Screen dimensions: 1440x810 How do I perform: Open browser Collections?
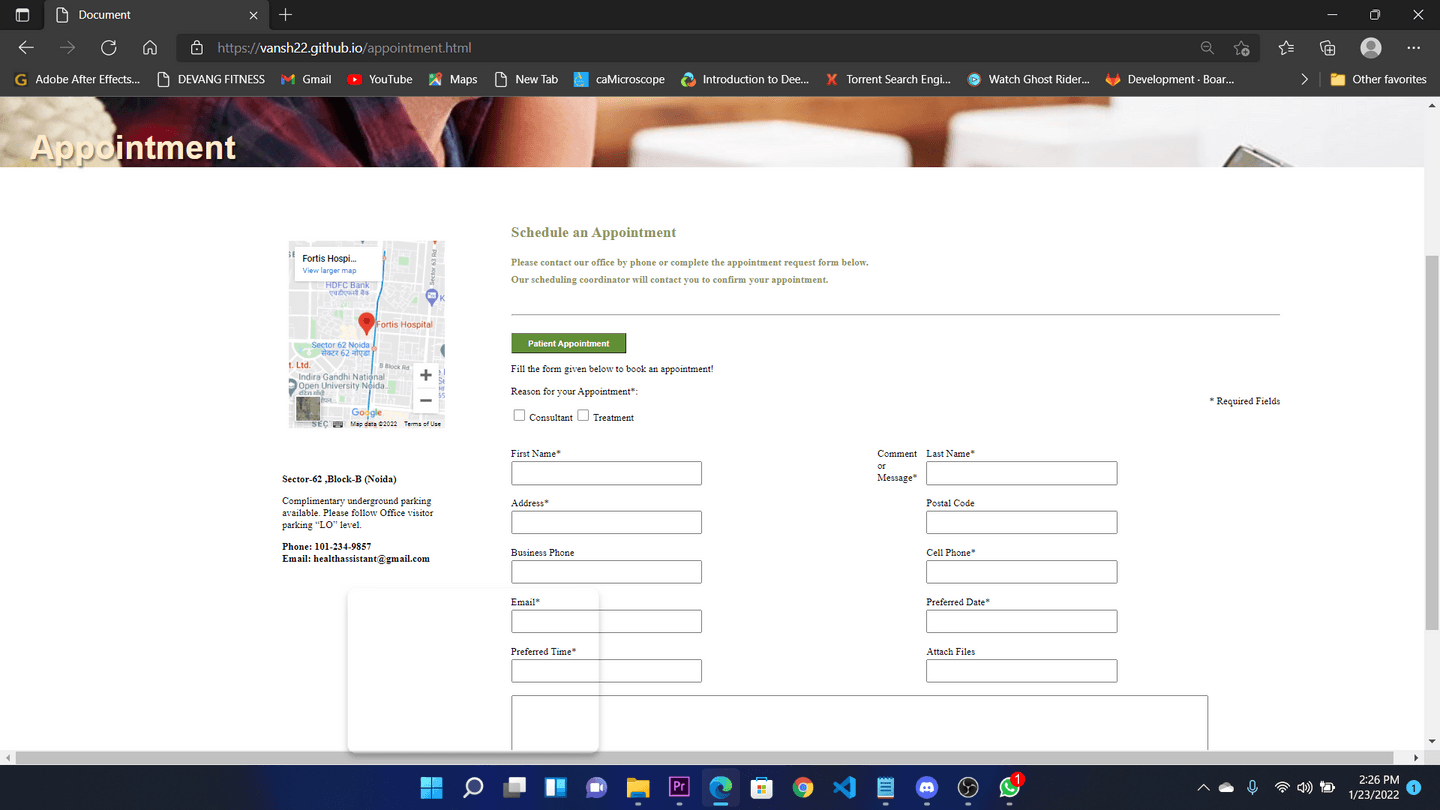coord(1328,47)
